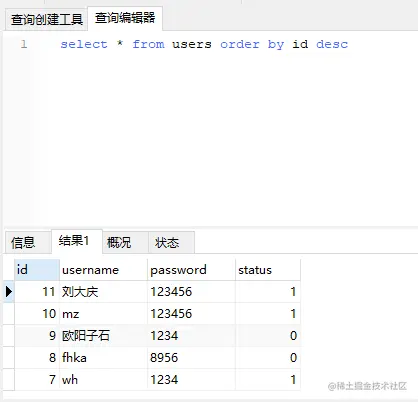Click the 'desc' keyword in the query
The image size is (418, 402).
[332, 44]
